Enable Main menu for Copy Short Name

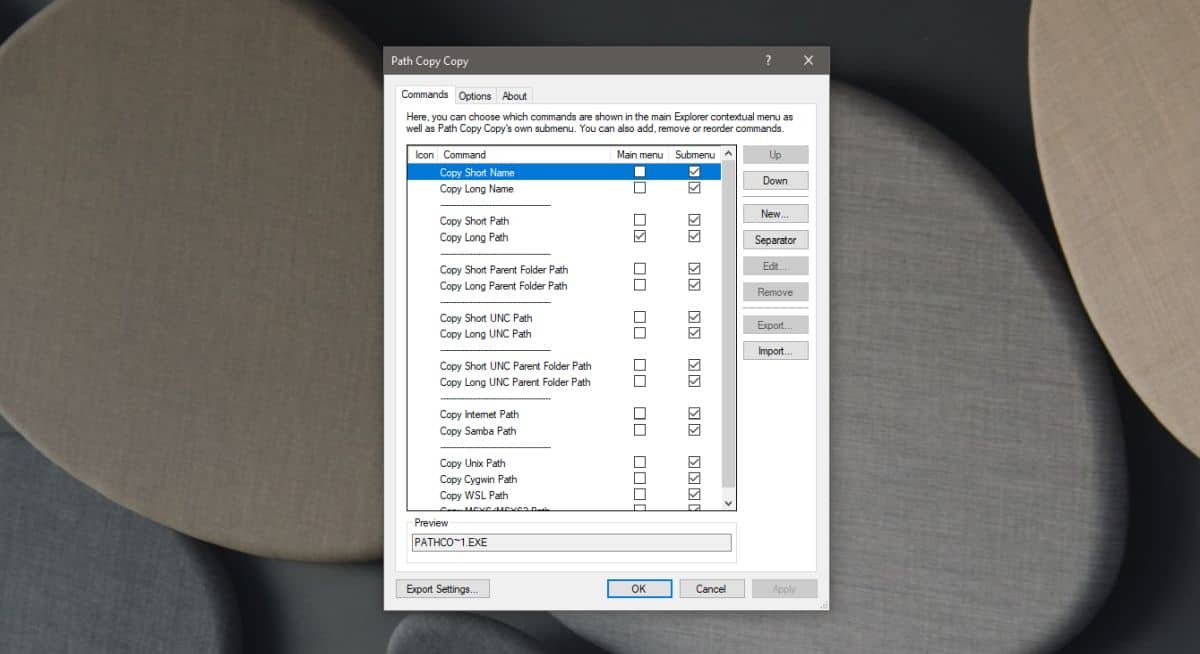click(640, 172)
